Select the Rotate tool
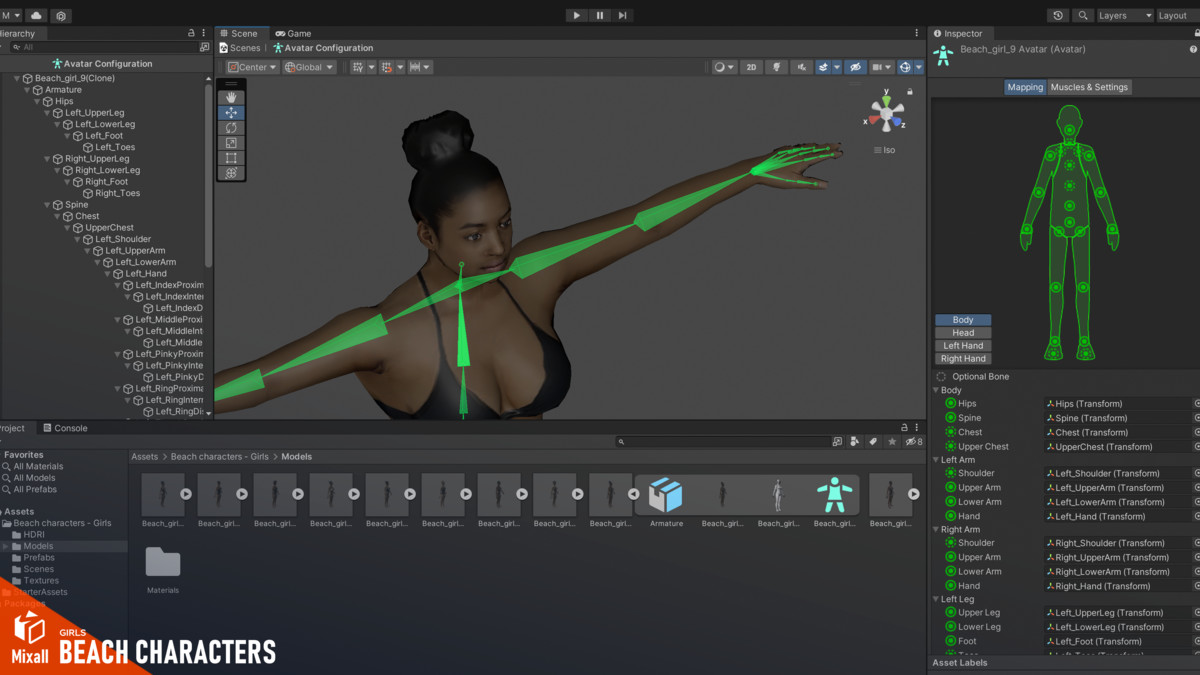The height and width of the screenshot is (675, 1200). (231, 128)
